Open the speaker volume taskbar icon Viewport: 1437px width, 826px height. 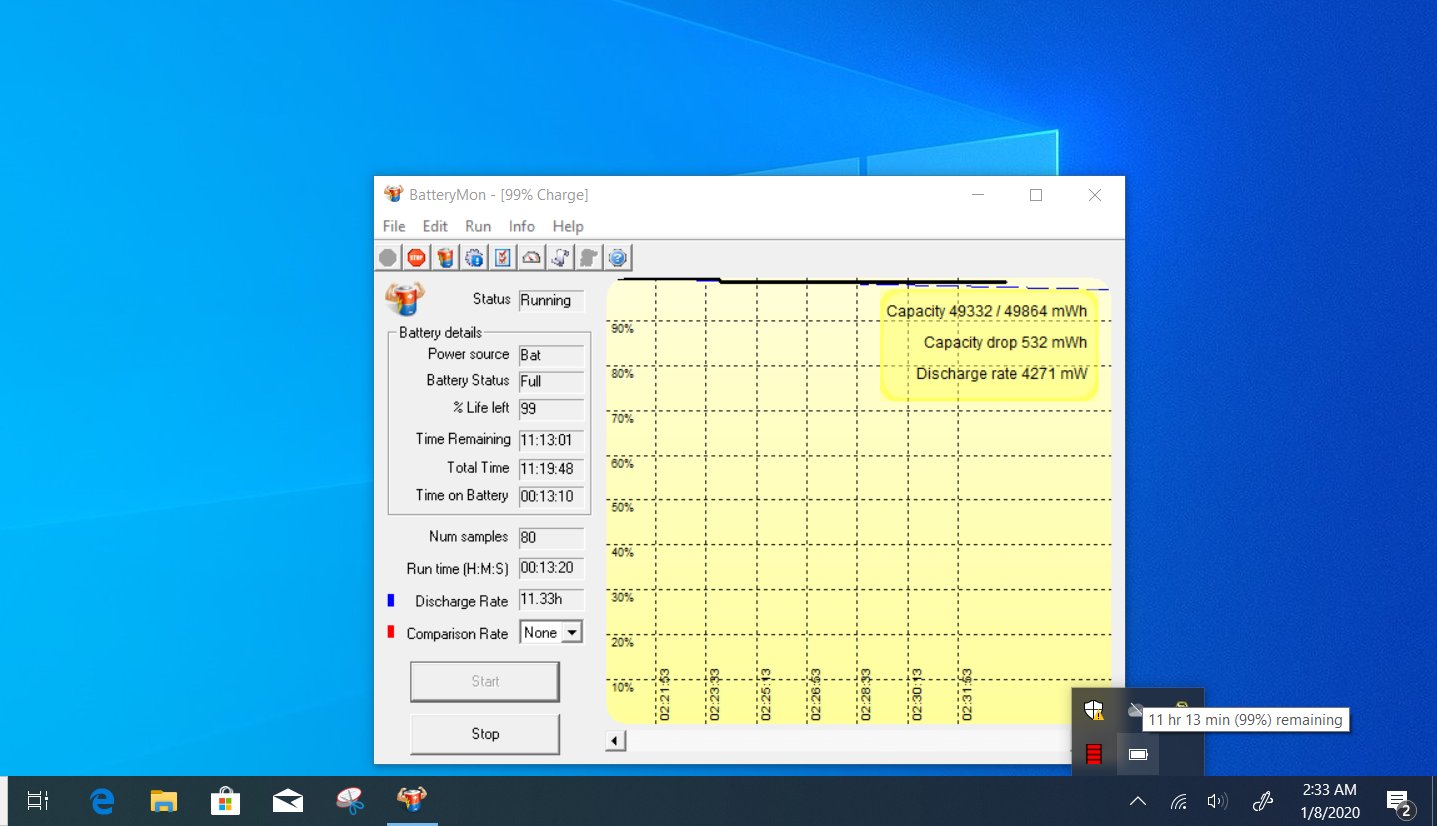[x=1217, y=801]
